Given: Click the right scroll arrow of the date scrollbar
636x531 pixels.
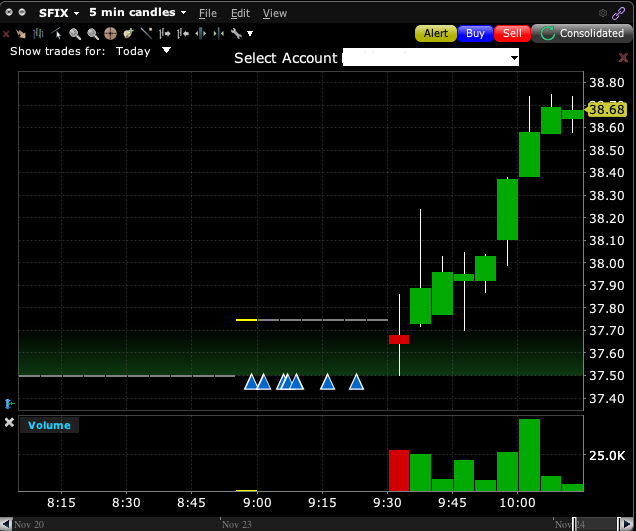Looking at the screenshot, I should [x=627, y=524].
